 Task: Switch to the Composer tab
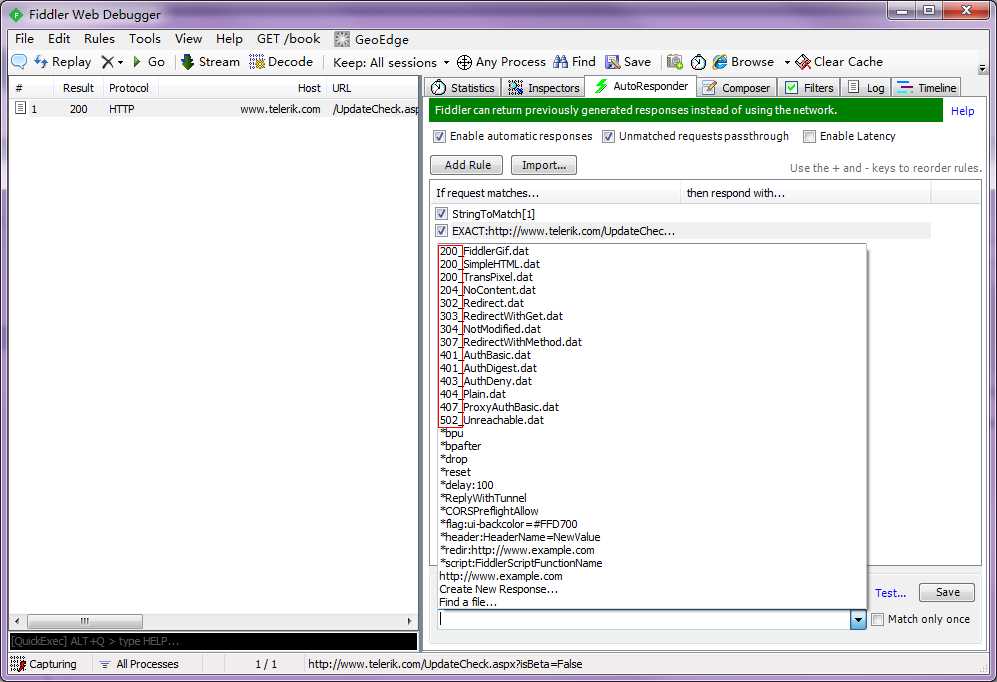(x=736, y=88)
